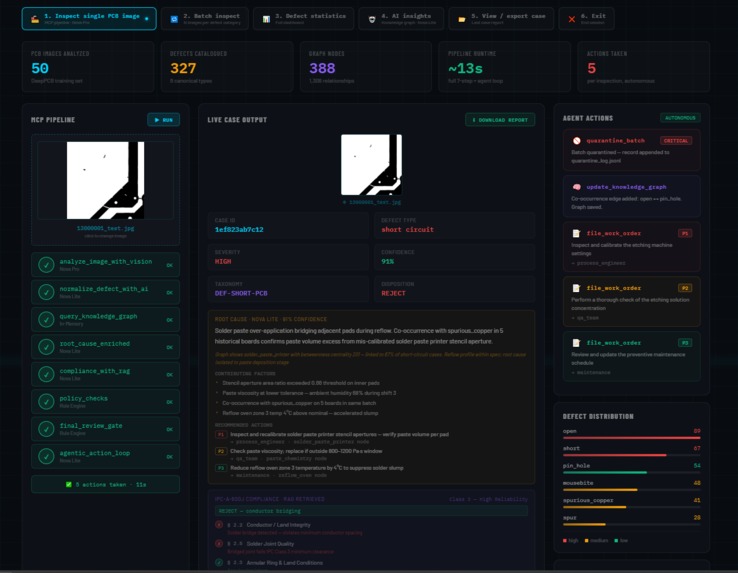Viewport: 738px width, 573px height.
Task: Click the P2 tag for 'Check paste viscosity'
Action: (x=221, y=451)
